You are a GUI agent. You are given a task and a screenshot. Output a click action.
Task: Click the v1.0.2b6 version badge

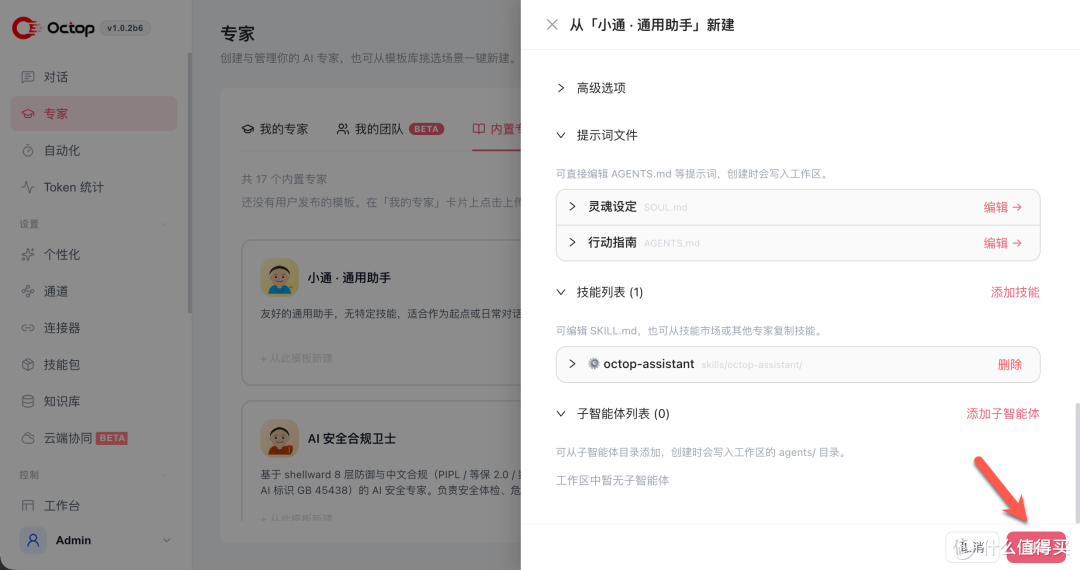tap(125, 28)
